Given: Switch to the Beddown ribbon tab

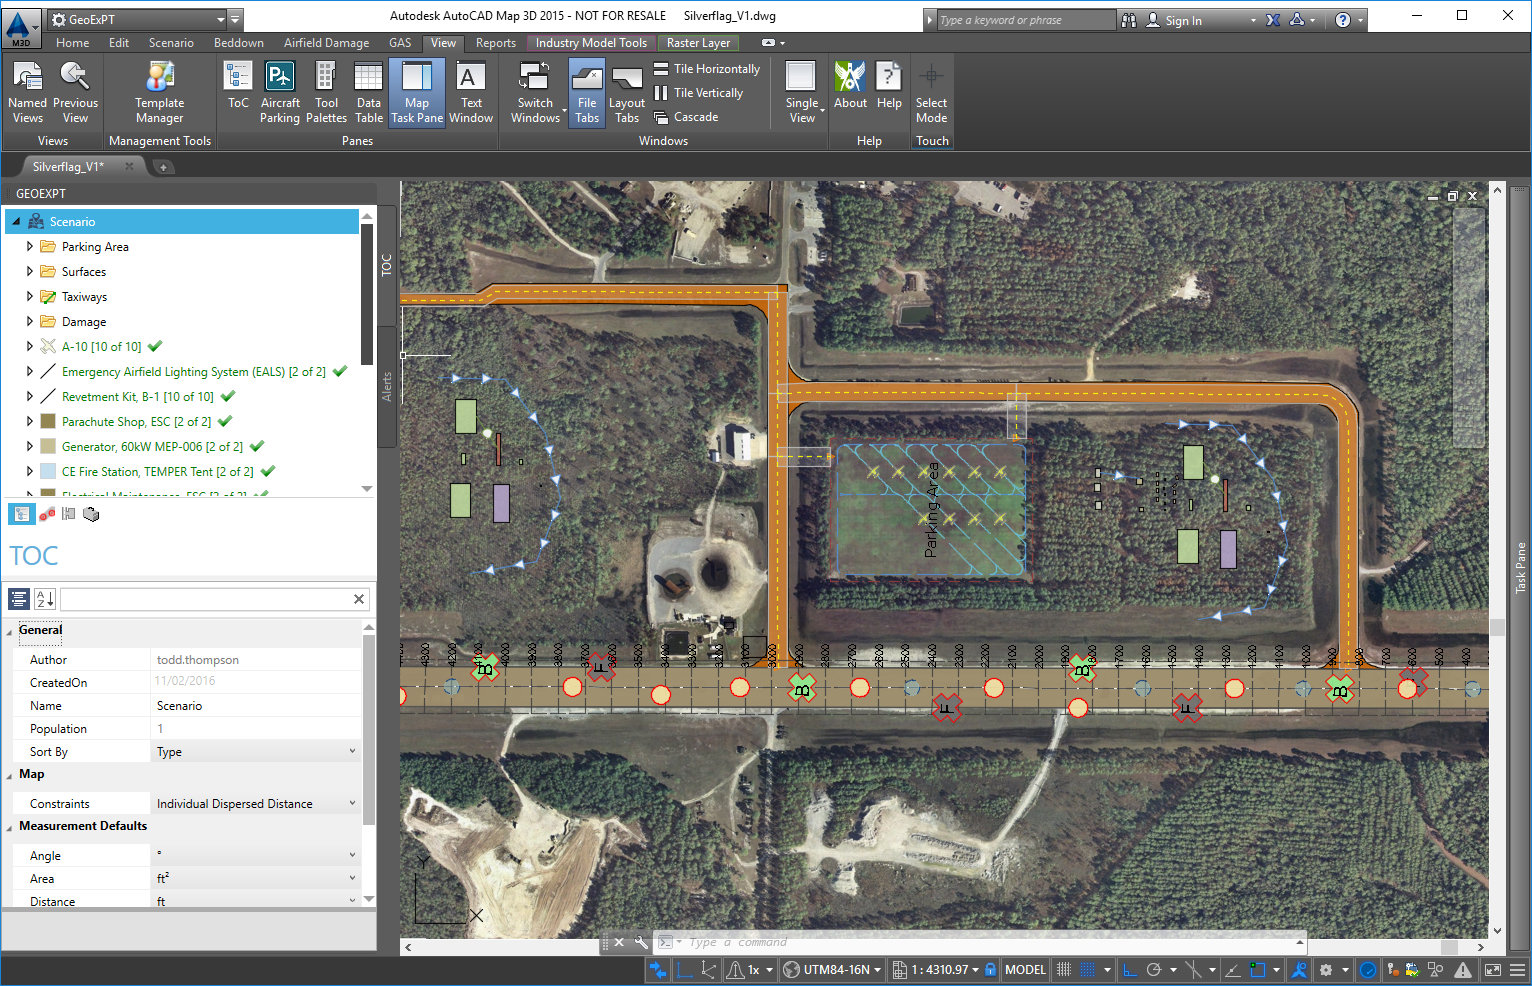Looking at the screenshot, I should (239, 43).
